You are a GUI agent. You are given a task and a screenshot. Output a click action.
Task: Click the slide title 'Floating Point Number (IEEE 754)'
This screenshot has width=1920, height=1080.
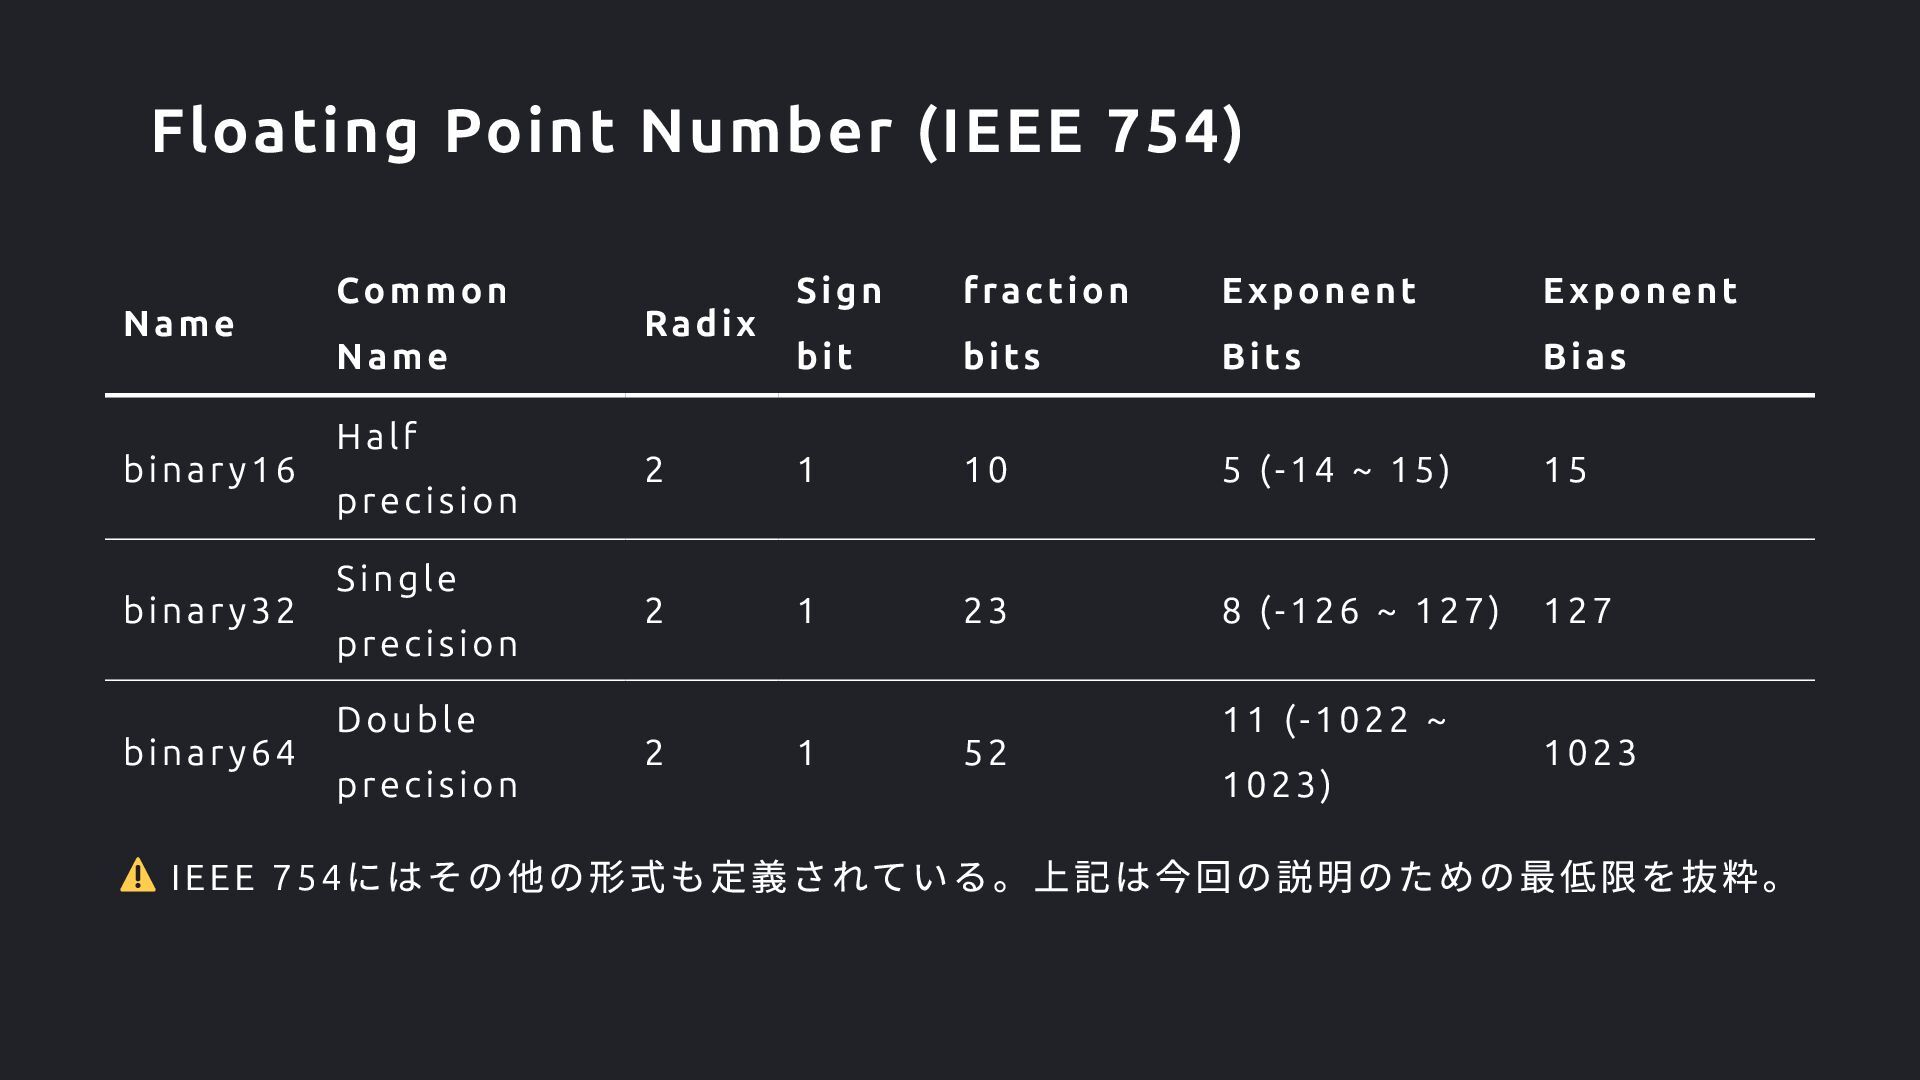[697, 131]
